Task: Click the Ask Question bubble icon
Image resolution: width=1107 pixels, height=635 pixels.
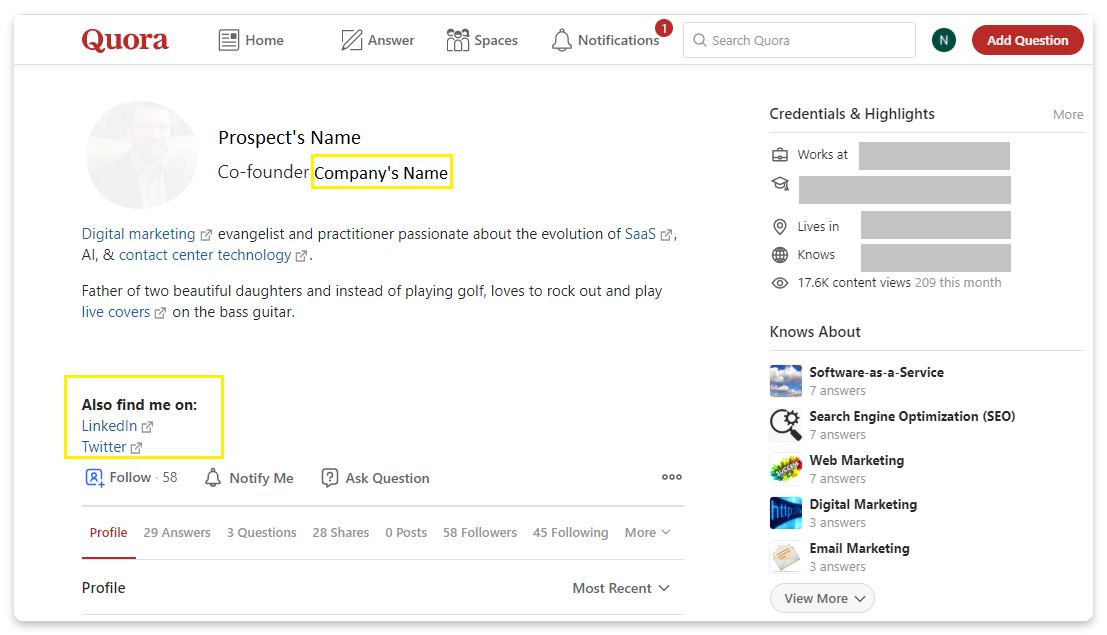Action: tap(330, 478)
